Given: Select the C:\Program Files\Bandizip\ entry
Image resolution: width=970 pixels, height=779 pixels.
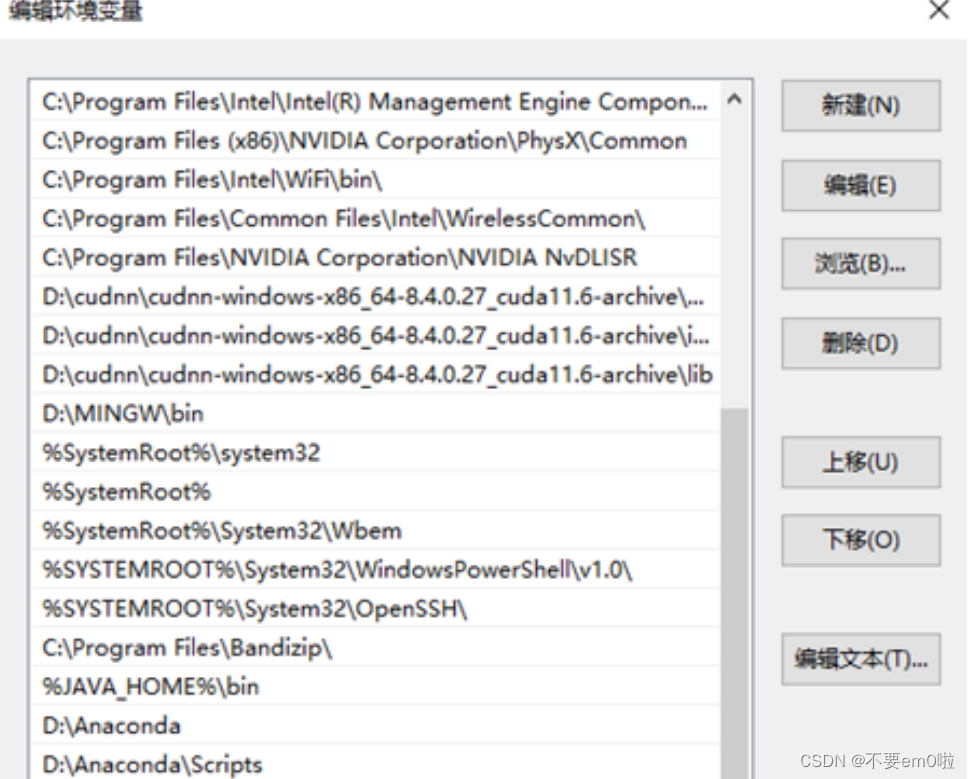Looking at the screenshot, I should tap(376, 647).
